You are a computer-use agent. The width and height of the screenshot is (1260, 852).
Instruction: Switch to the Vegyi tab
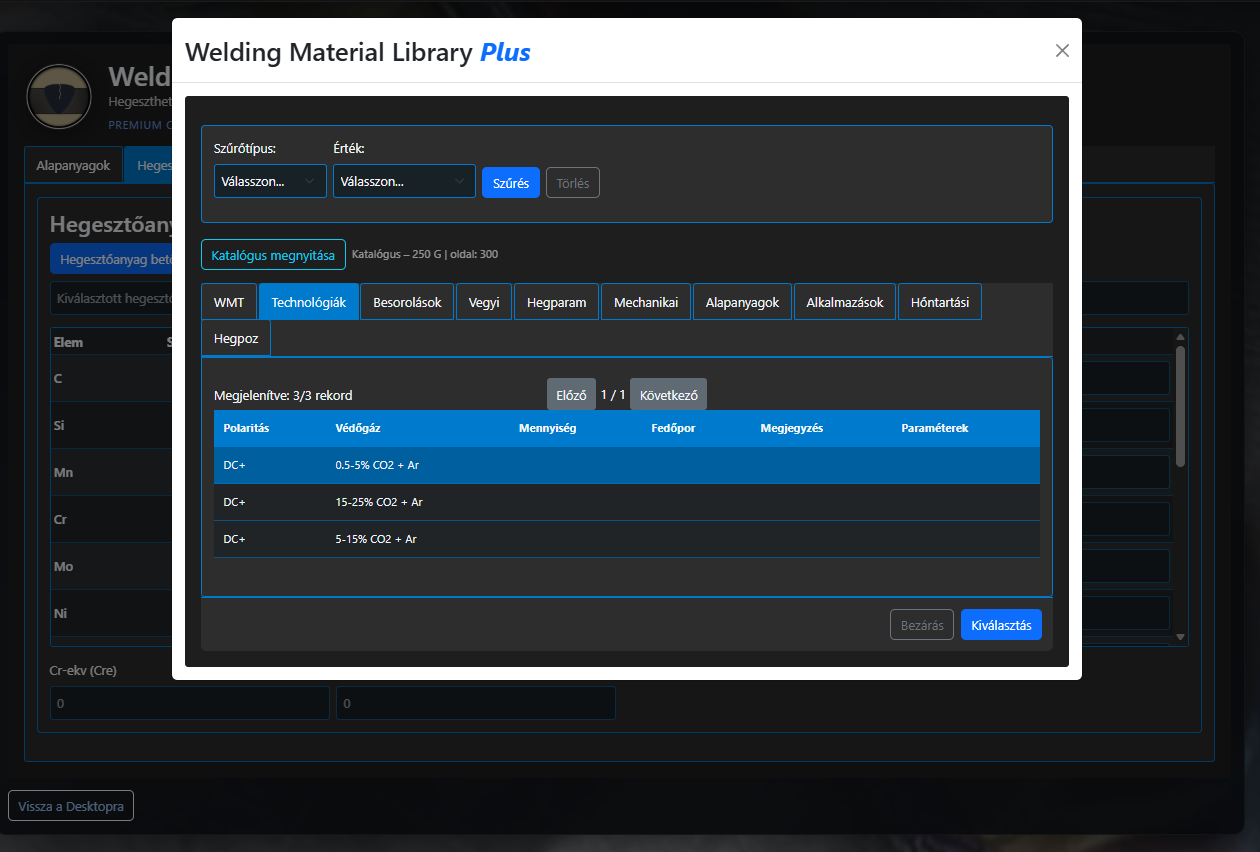(x=484, y=302)
